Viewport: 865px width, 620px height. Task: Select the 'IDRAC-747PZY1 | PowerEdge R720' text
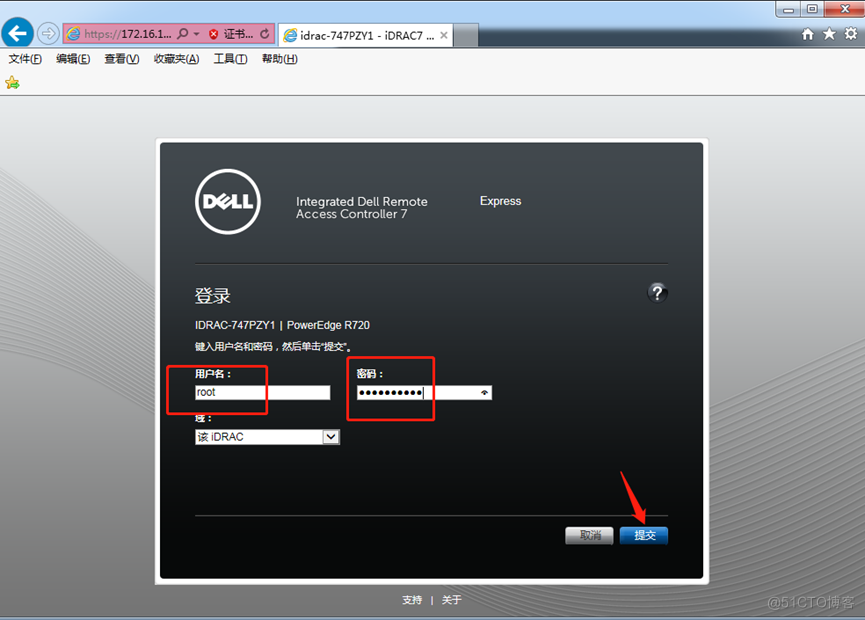point(282,325)
